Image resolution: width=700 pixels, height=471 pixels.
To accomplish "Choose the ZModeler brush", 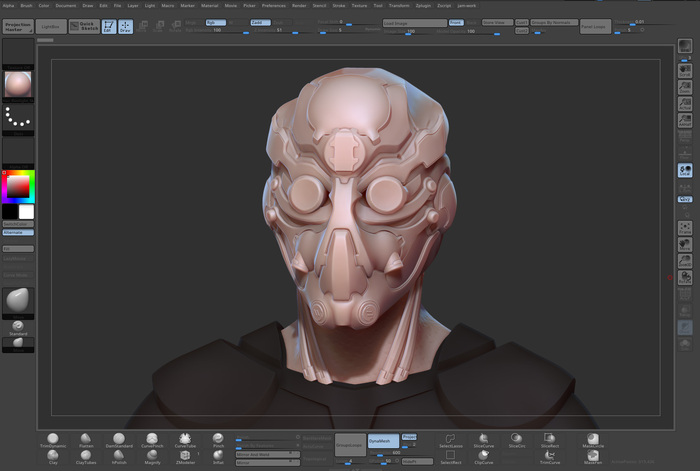I will coord(185,457).
